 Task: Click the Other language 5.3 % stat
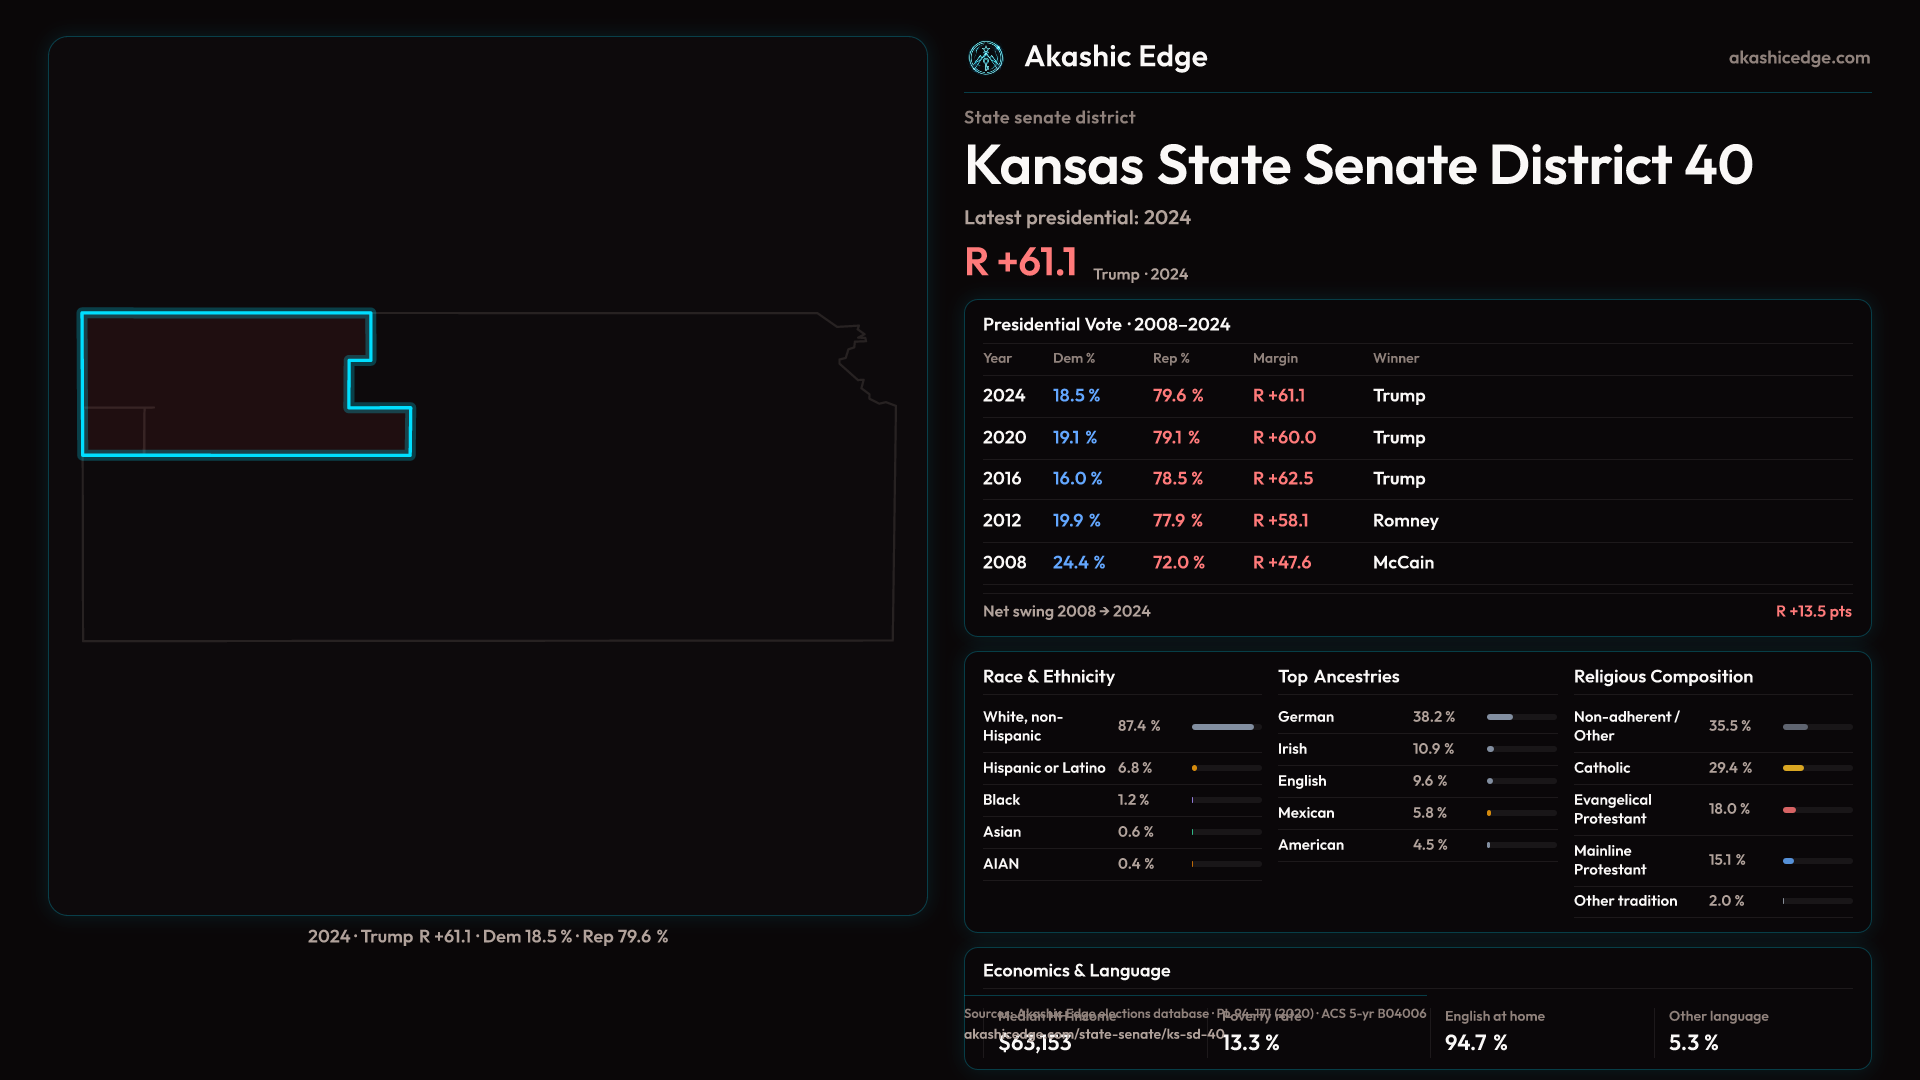pyautogui.click(x=1693, y=1042)
